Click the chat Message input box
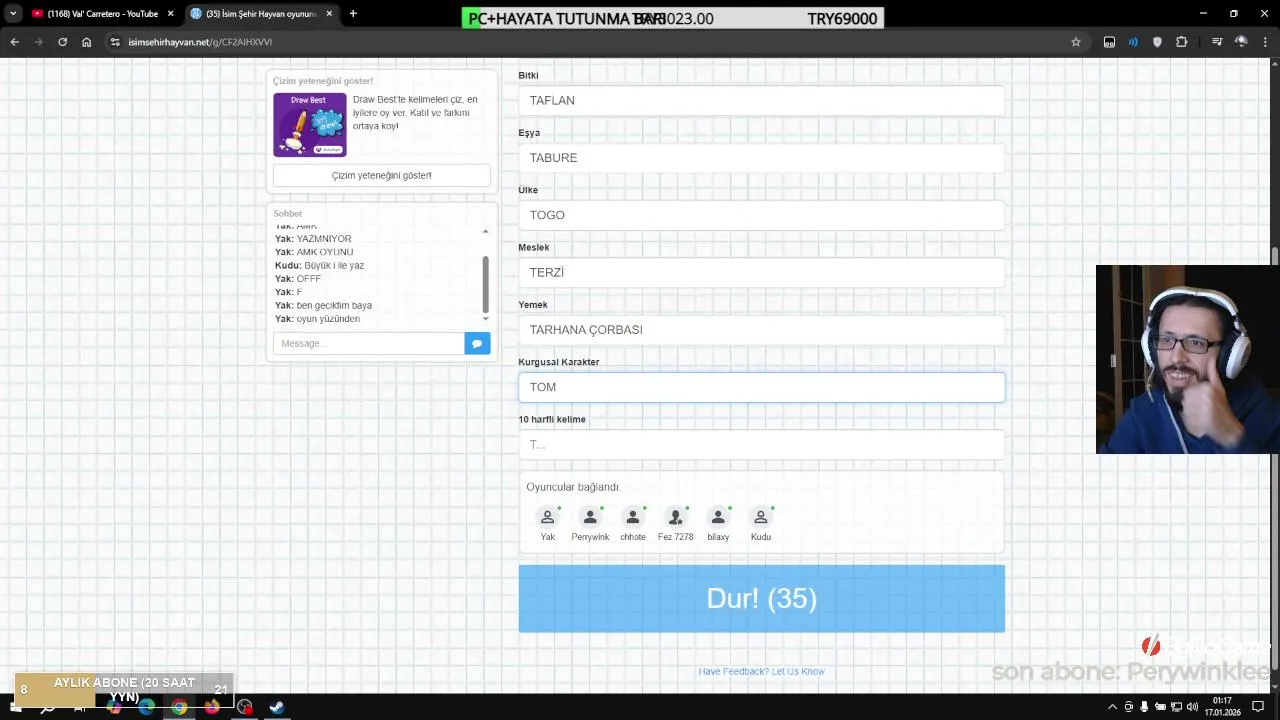1280x720 pixels. pyautogui.click(x=368, y=343)
